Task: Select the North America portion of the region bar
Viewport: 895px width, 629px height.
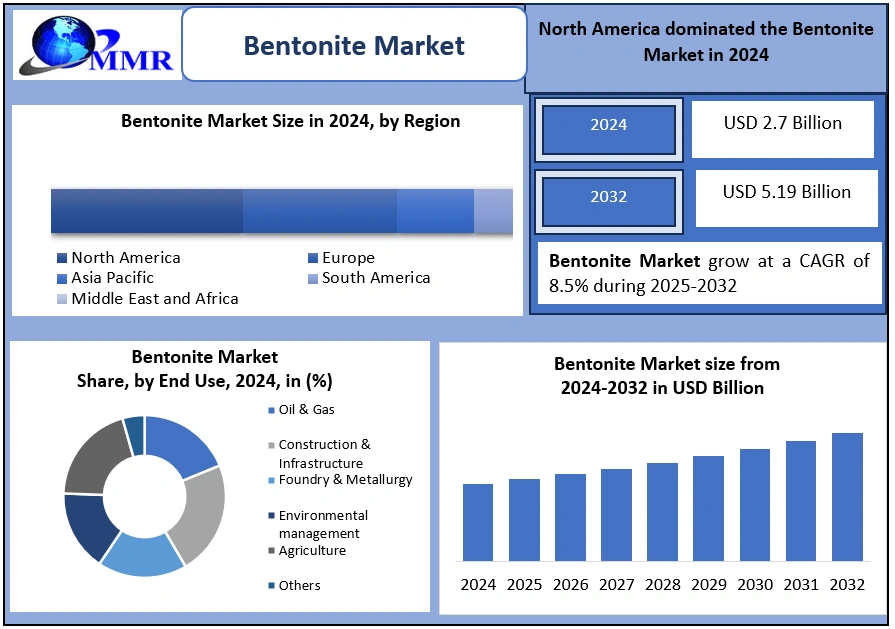Action: 147,211
